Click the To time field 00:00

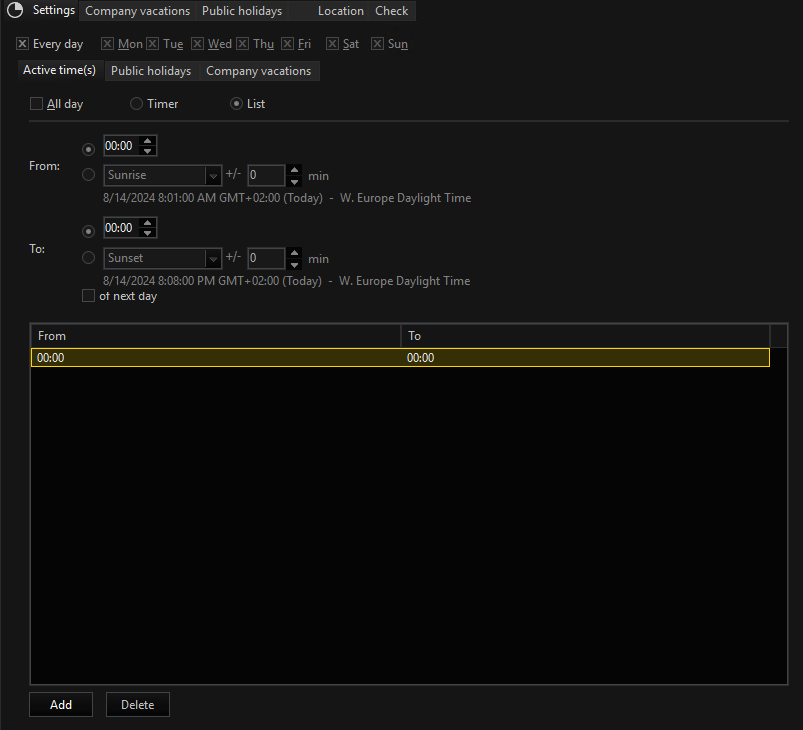[121, 228]
